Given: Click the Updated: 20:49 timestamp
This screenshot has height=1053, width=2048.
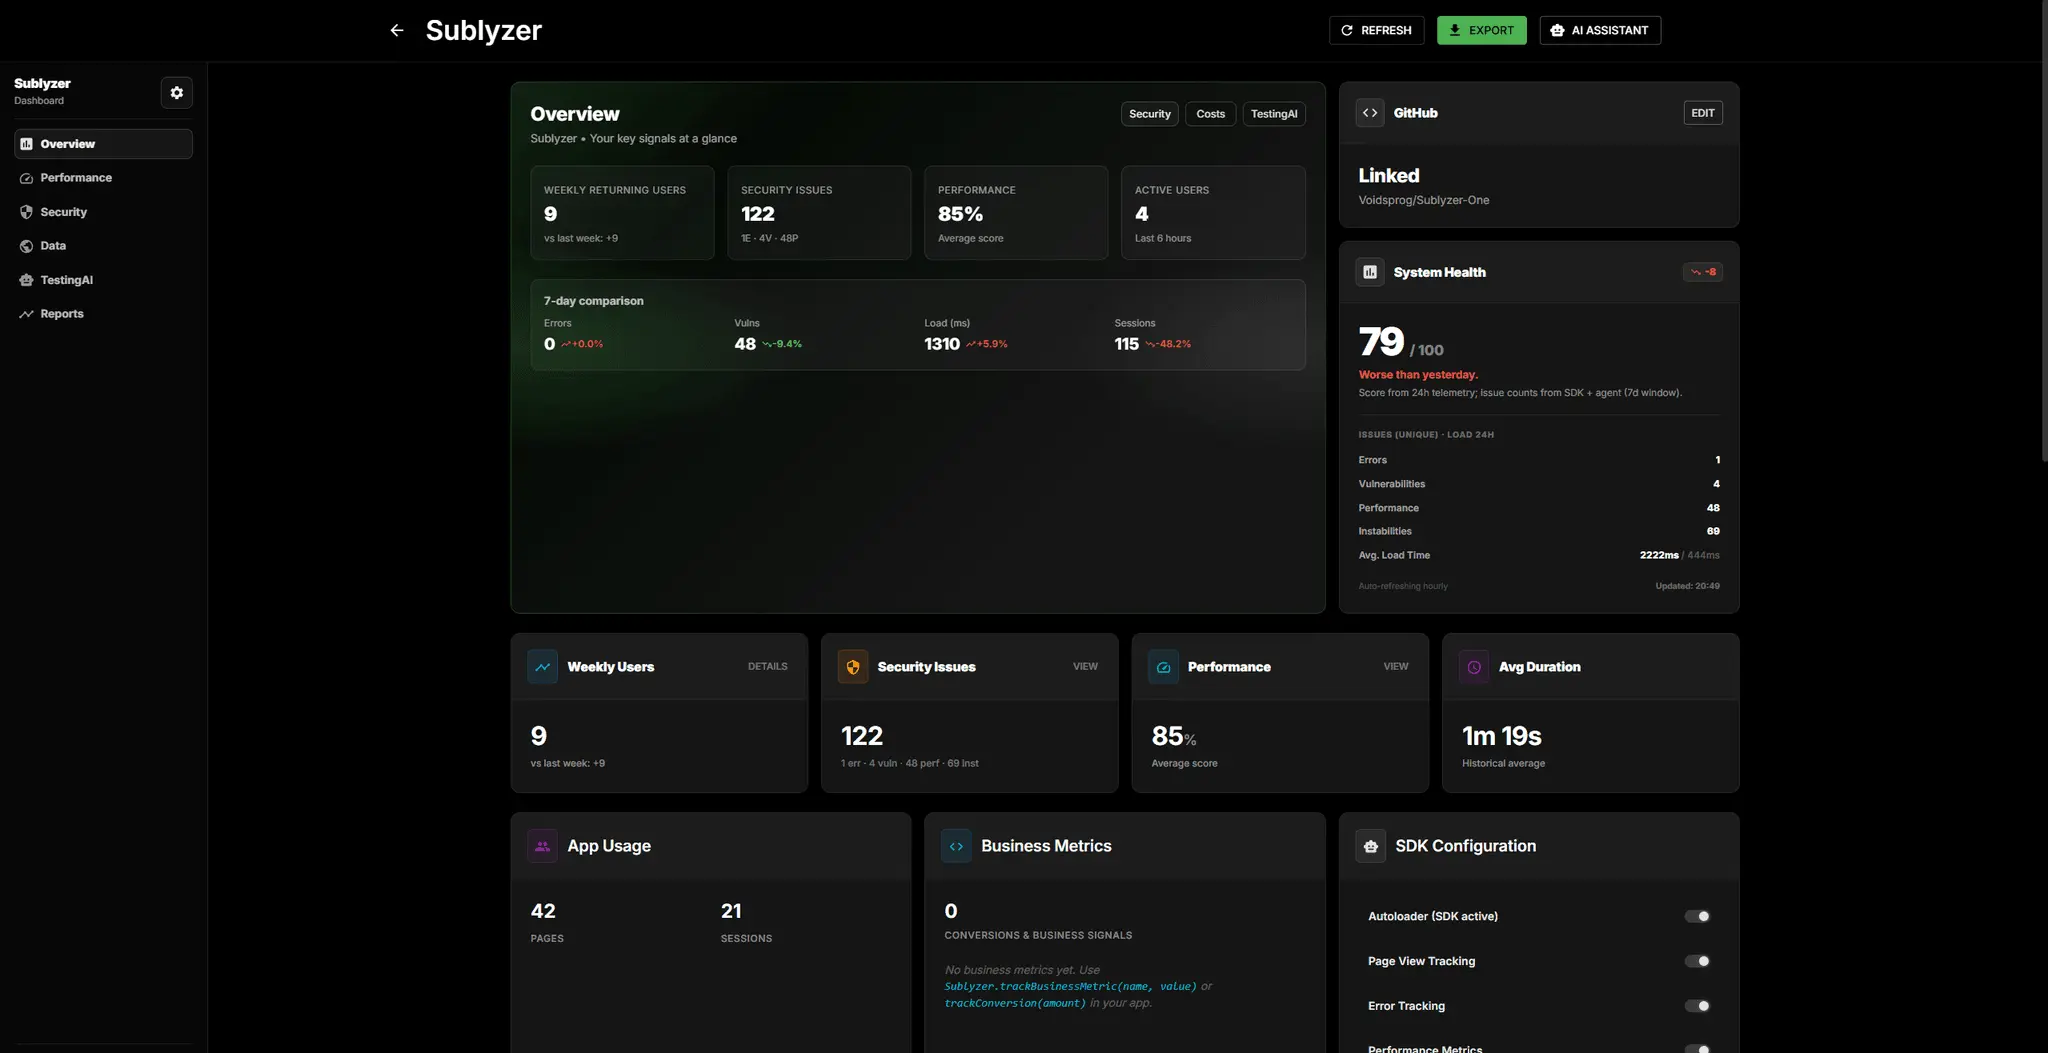Looking at the screenshot, I should 1687,586.
